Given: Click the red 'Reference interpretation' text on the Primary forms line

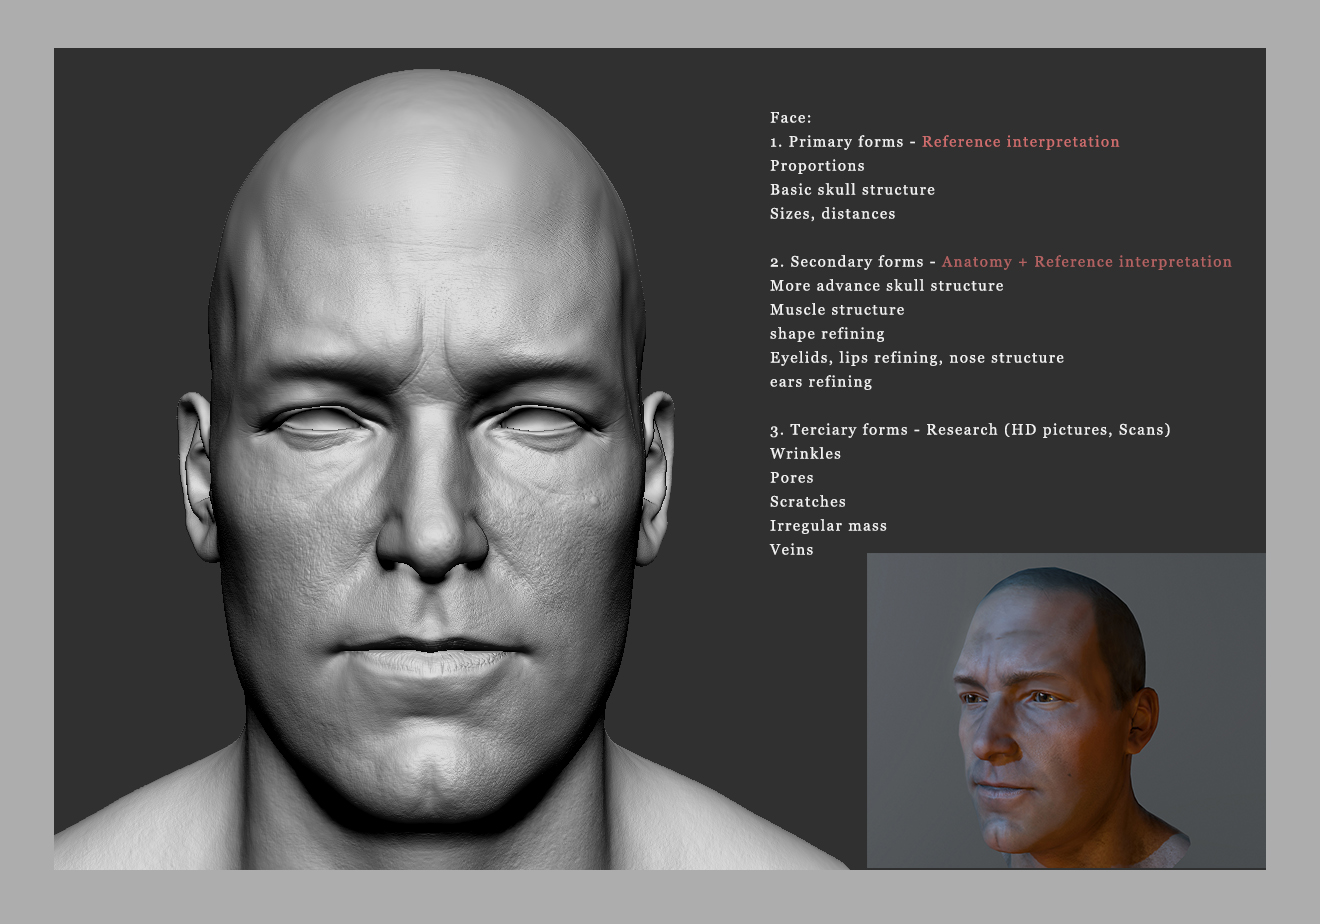Looking at the screenshot, I should tap(1021, 142).
